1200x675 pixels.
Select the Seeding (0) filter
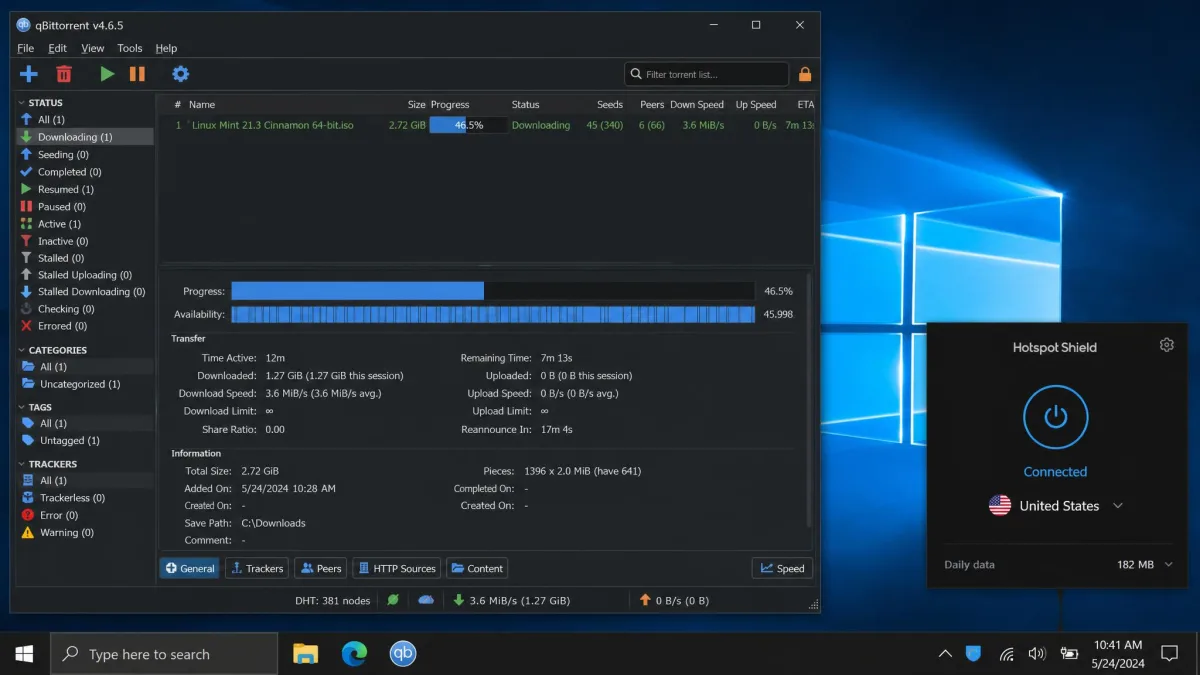tap(85, 155)
